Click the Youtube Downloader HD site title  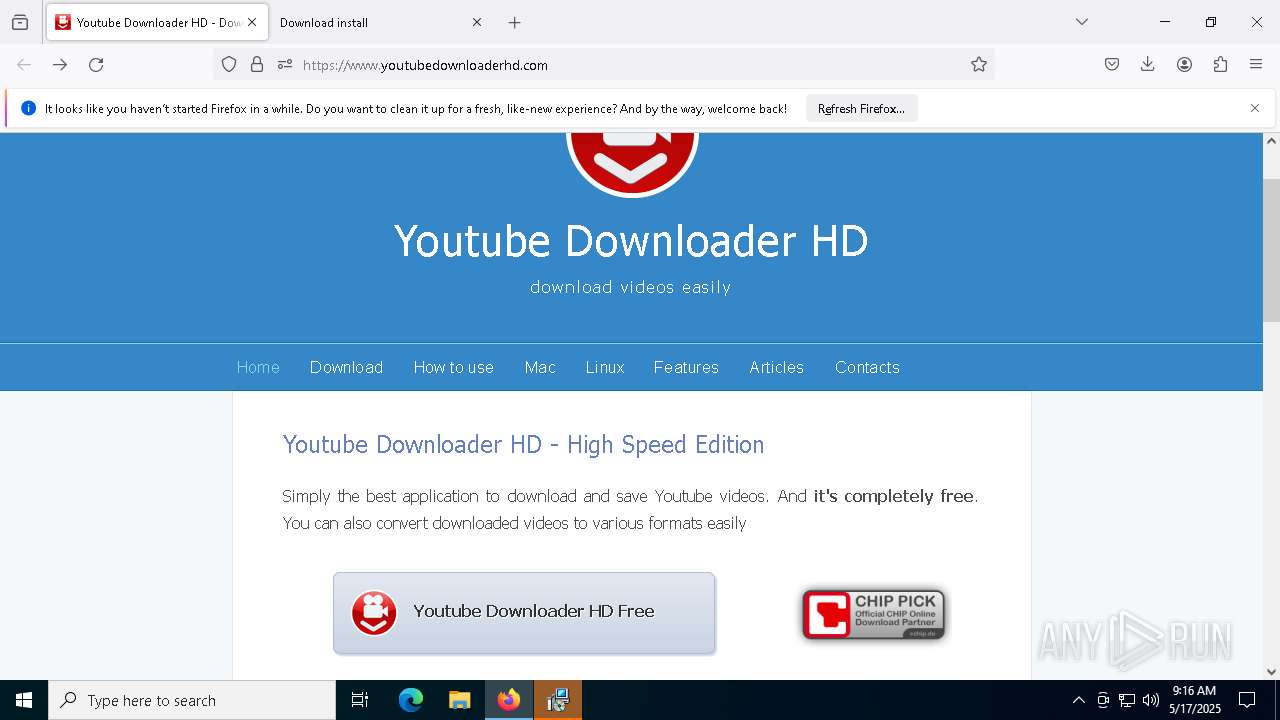click(631, 241)
